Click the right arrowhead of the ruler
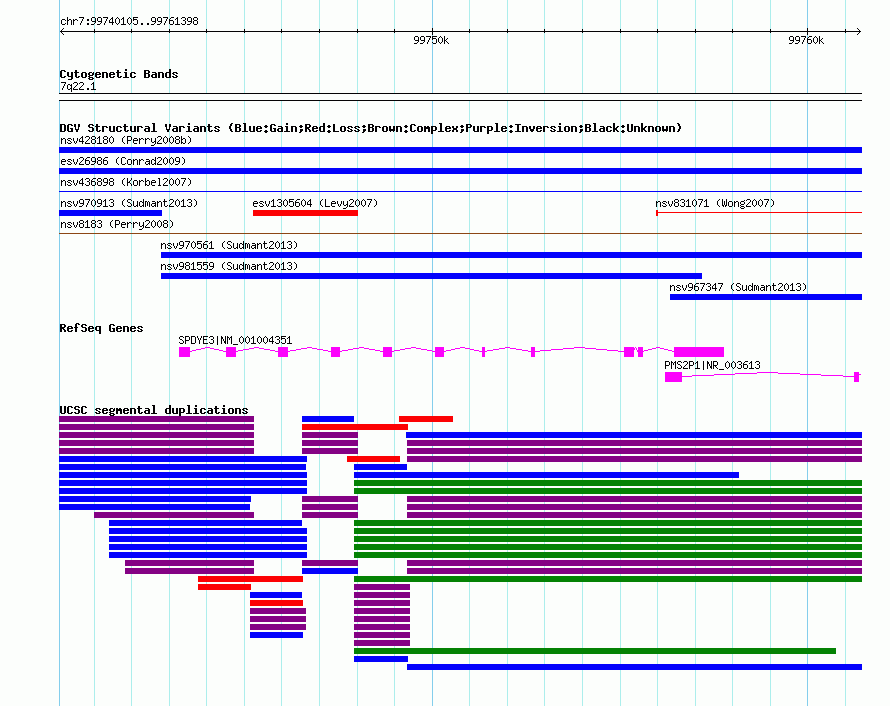This screenshot has height=706, width=890. 859,31
